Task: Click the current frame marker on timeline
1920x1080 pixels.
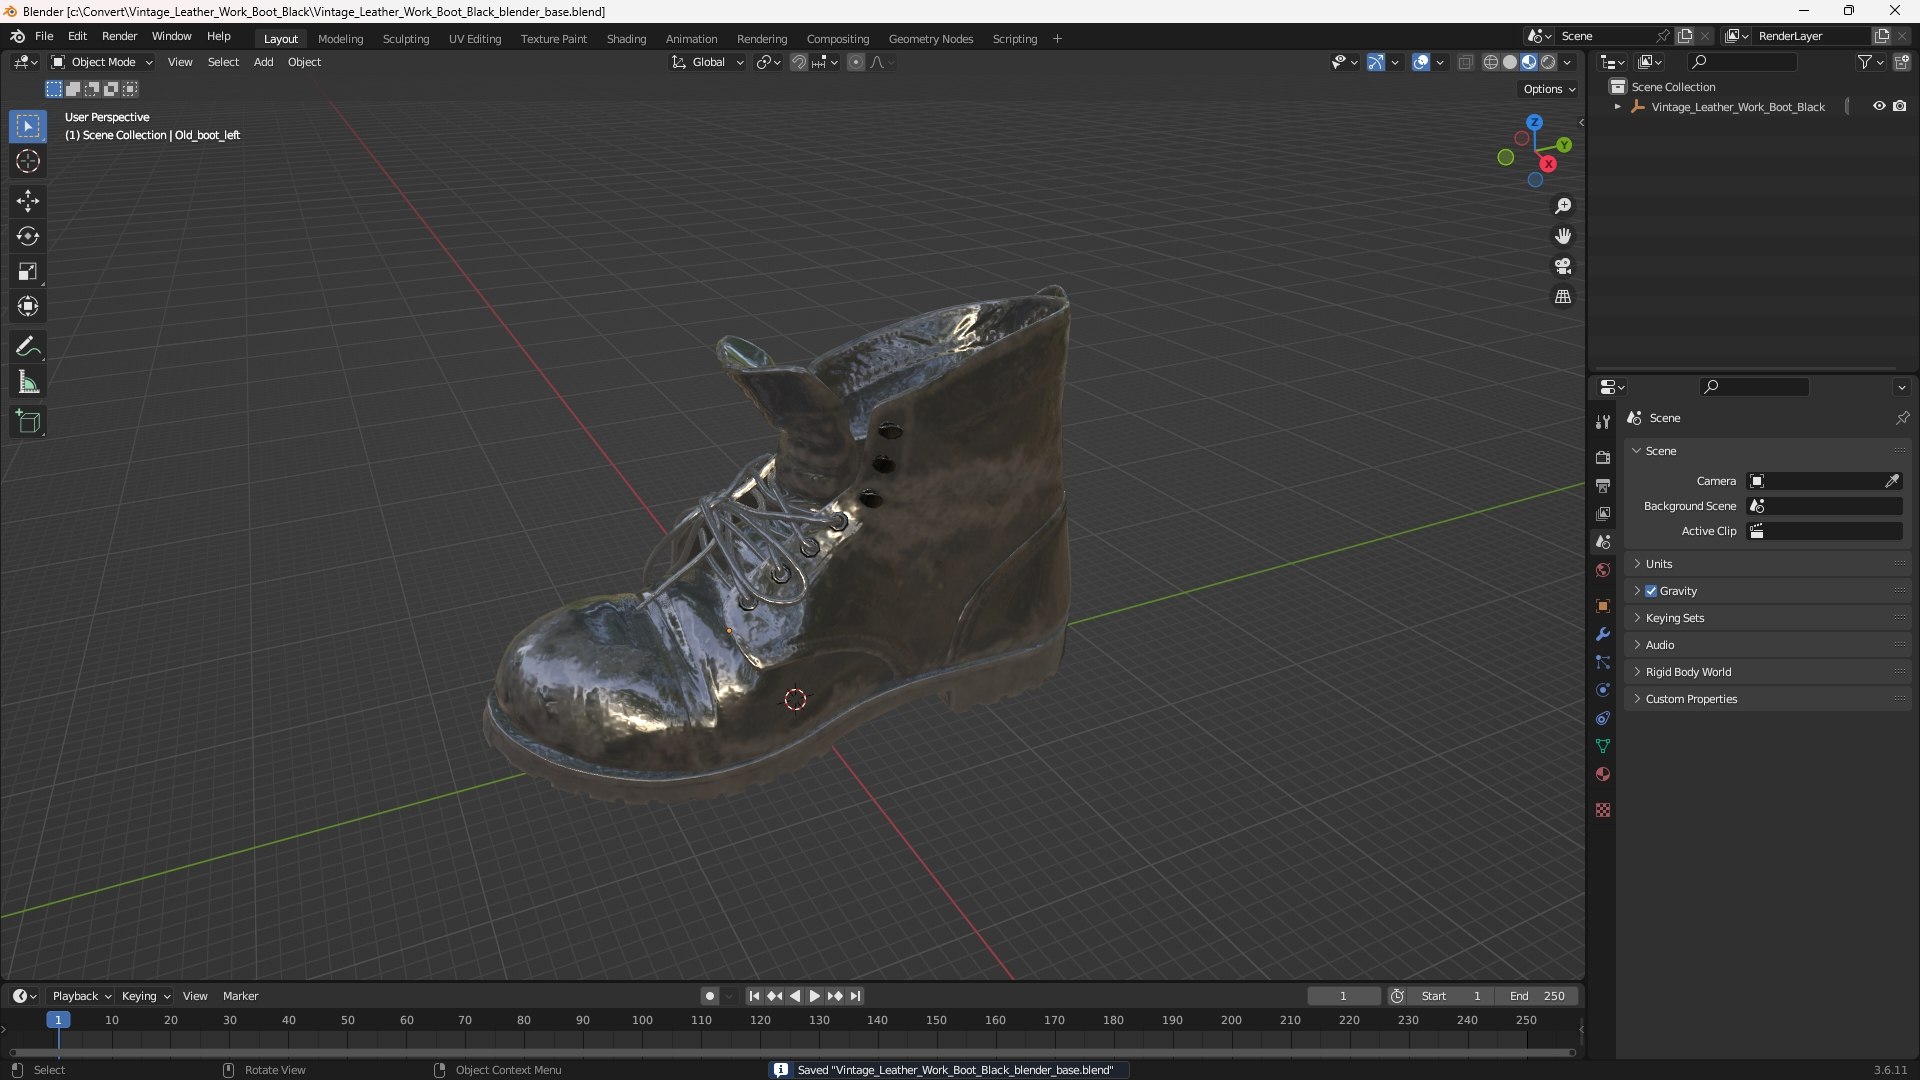Action: point(58,1020)
